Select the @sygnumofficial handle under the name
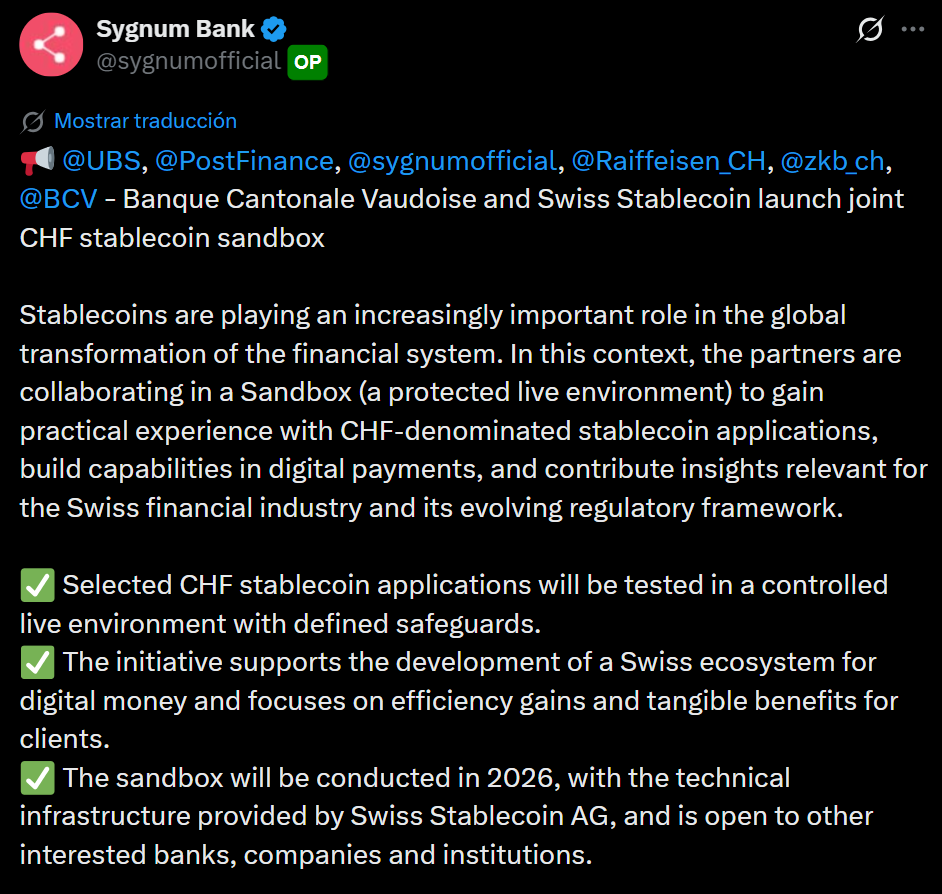Viewport: 942px width, 894px height. coord(186,62)
